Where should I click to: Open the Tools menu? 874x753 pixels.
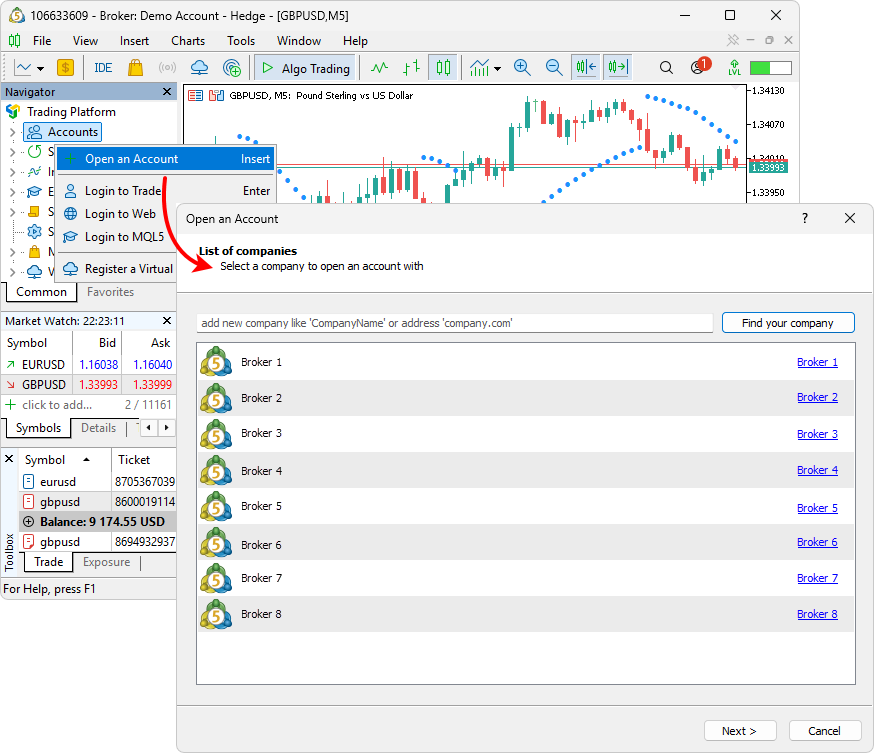click(241, 41)
